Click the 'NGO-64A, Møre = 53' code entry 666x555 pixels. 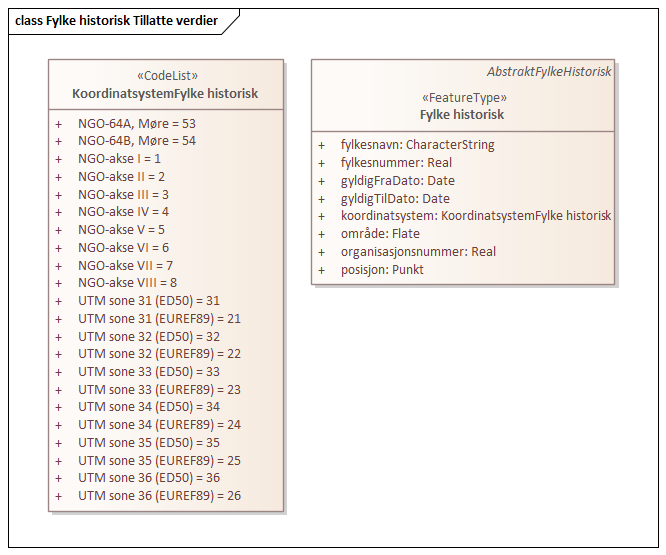click(136, 123)
